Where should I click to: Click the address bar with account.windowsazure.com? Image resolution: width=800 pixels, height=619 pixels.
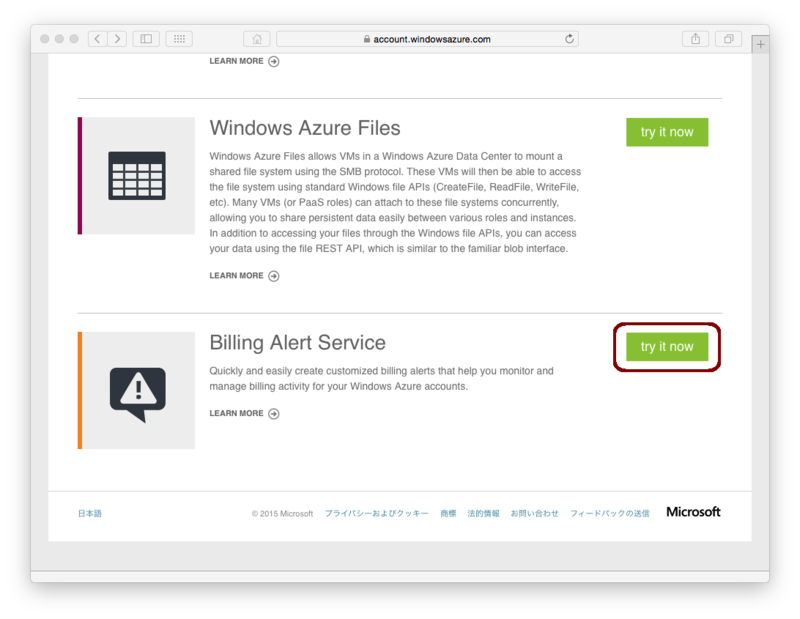[427, 39]
